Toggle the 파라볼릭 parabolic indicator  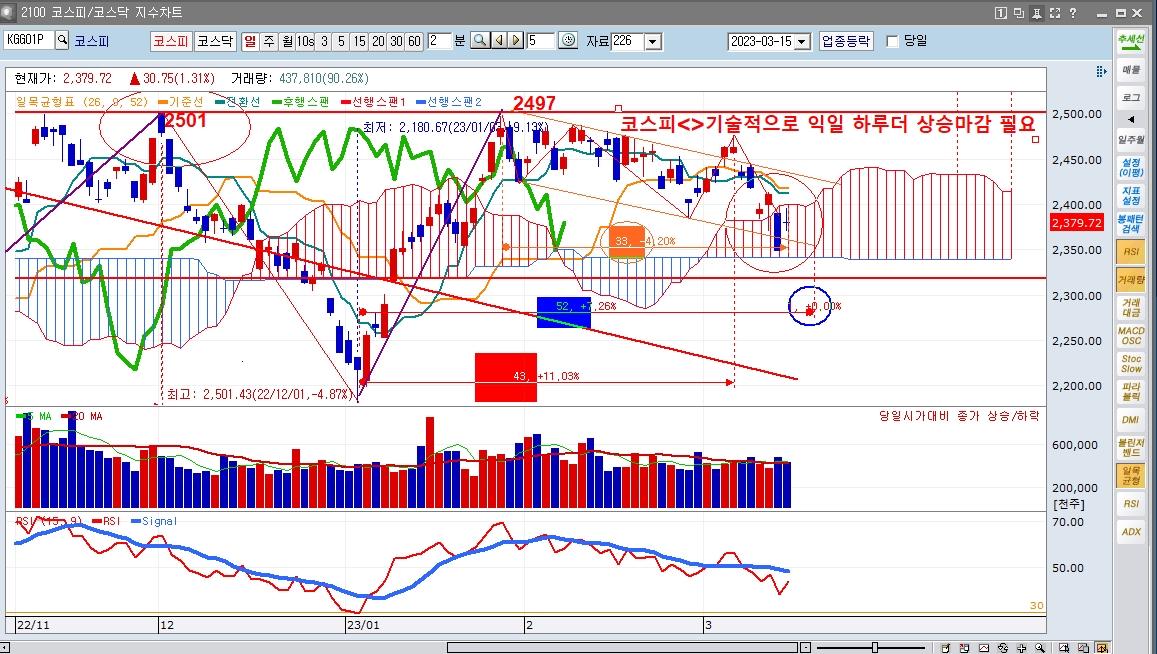(1130, 392)
